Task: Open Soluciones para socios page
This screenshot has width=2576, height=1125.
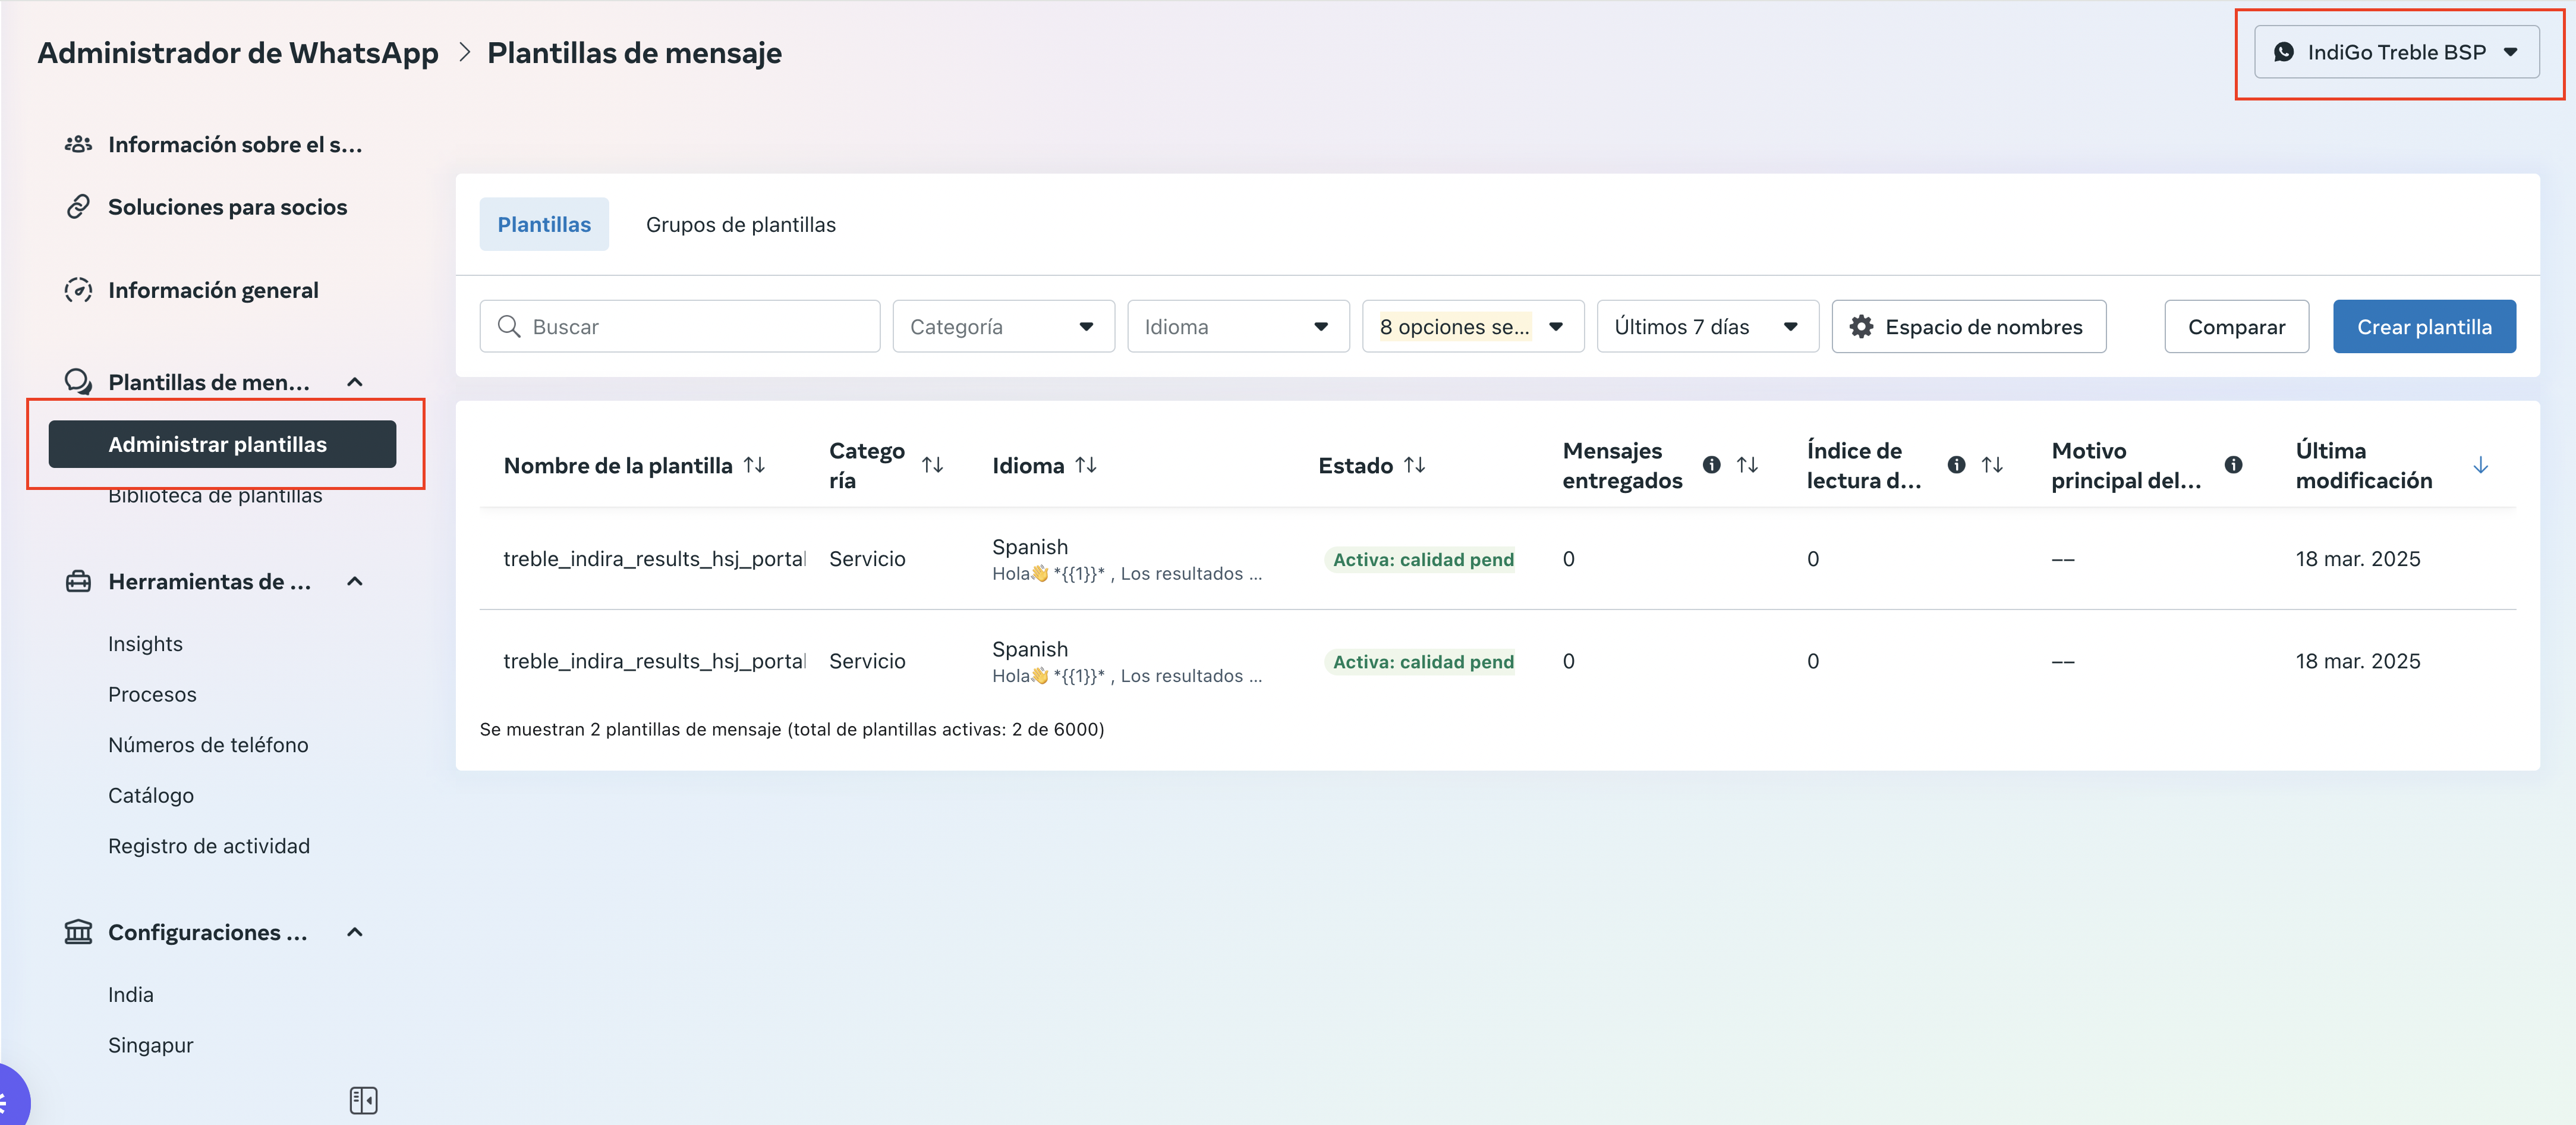Action: (227, 207)
